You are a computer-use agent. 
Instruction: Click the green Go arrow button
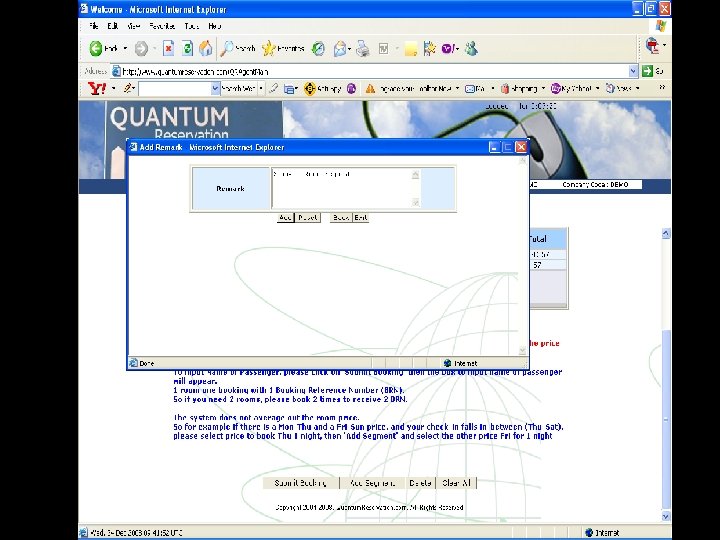(x=647, y=71)
